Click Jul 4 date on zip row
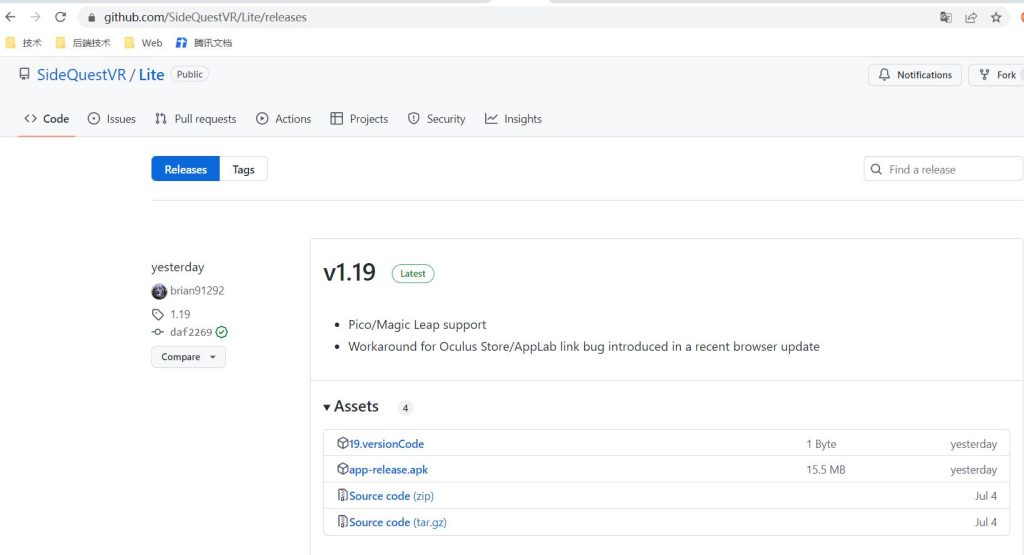 click(986, 496)
